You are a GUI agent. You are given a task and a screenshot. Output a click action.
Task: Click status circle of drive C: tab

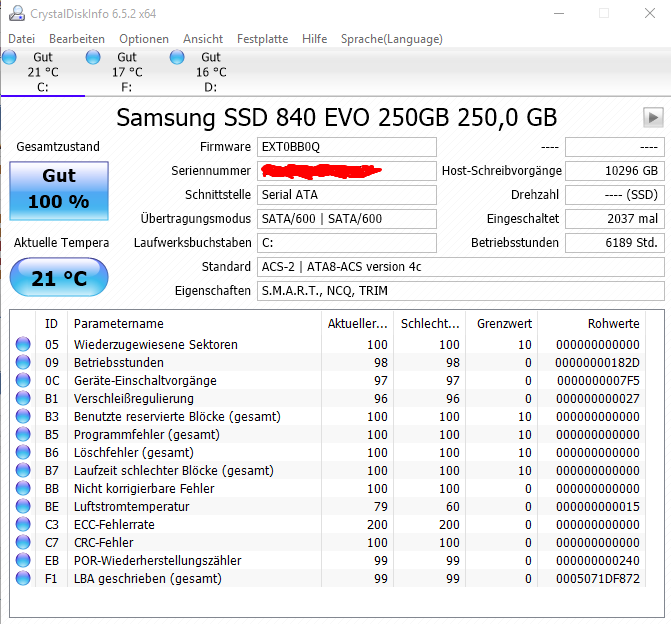pos(9,57)
